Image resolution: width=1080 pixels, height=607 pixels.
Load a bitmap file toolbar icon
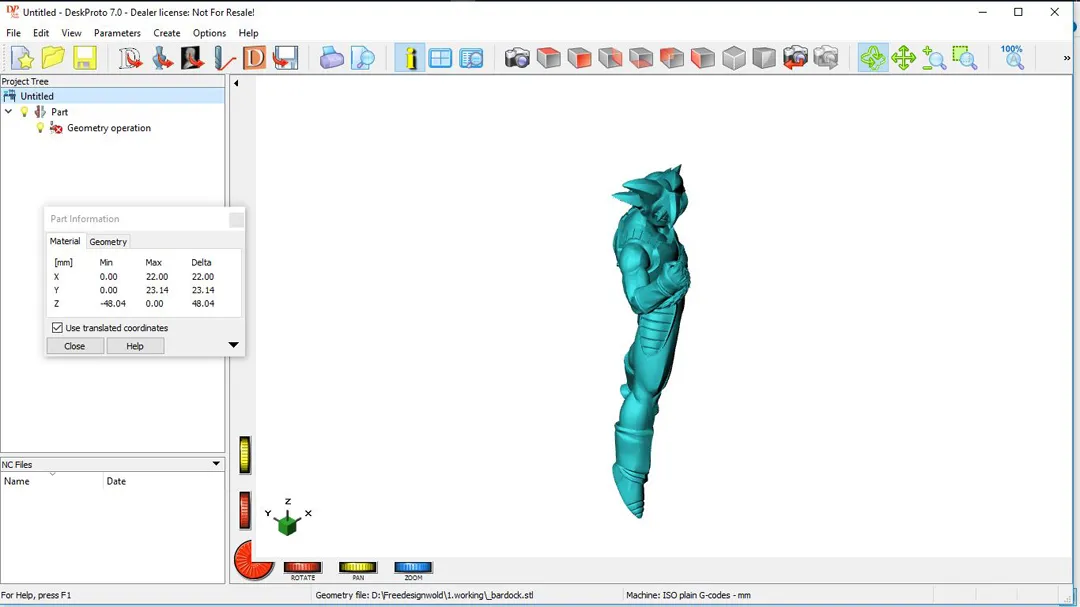click(x=192, y=58)
